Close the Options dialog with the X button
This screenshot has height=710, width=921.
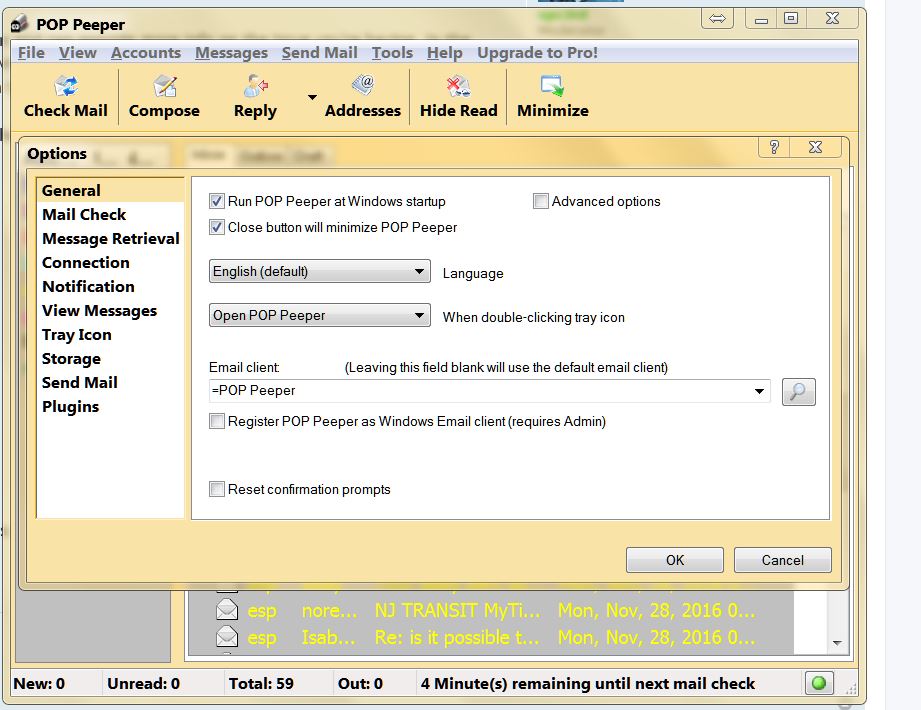[x=815, y=147]
